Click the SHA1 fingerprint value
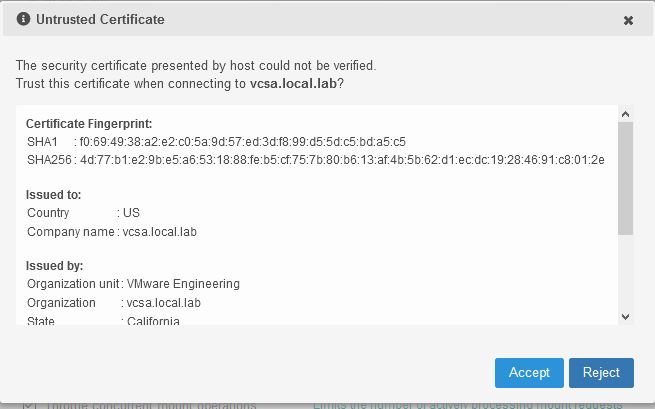This screenshot has width=655, height=409. pos(243,142)
